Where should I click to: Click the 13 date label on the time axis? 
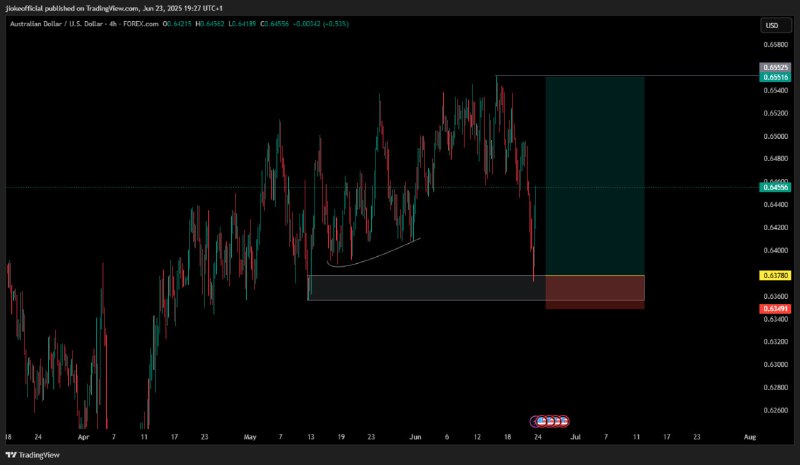311,437
